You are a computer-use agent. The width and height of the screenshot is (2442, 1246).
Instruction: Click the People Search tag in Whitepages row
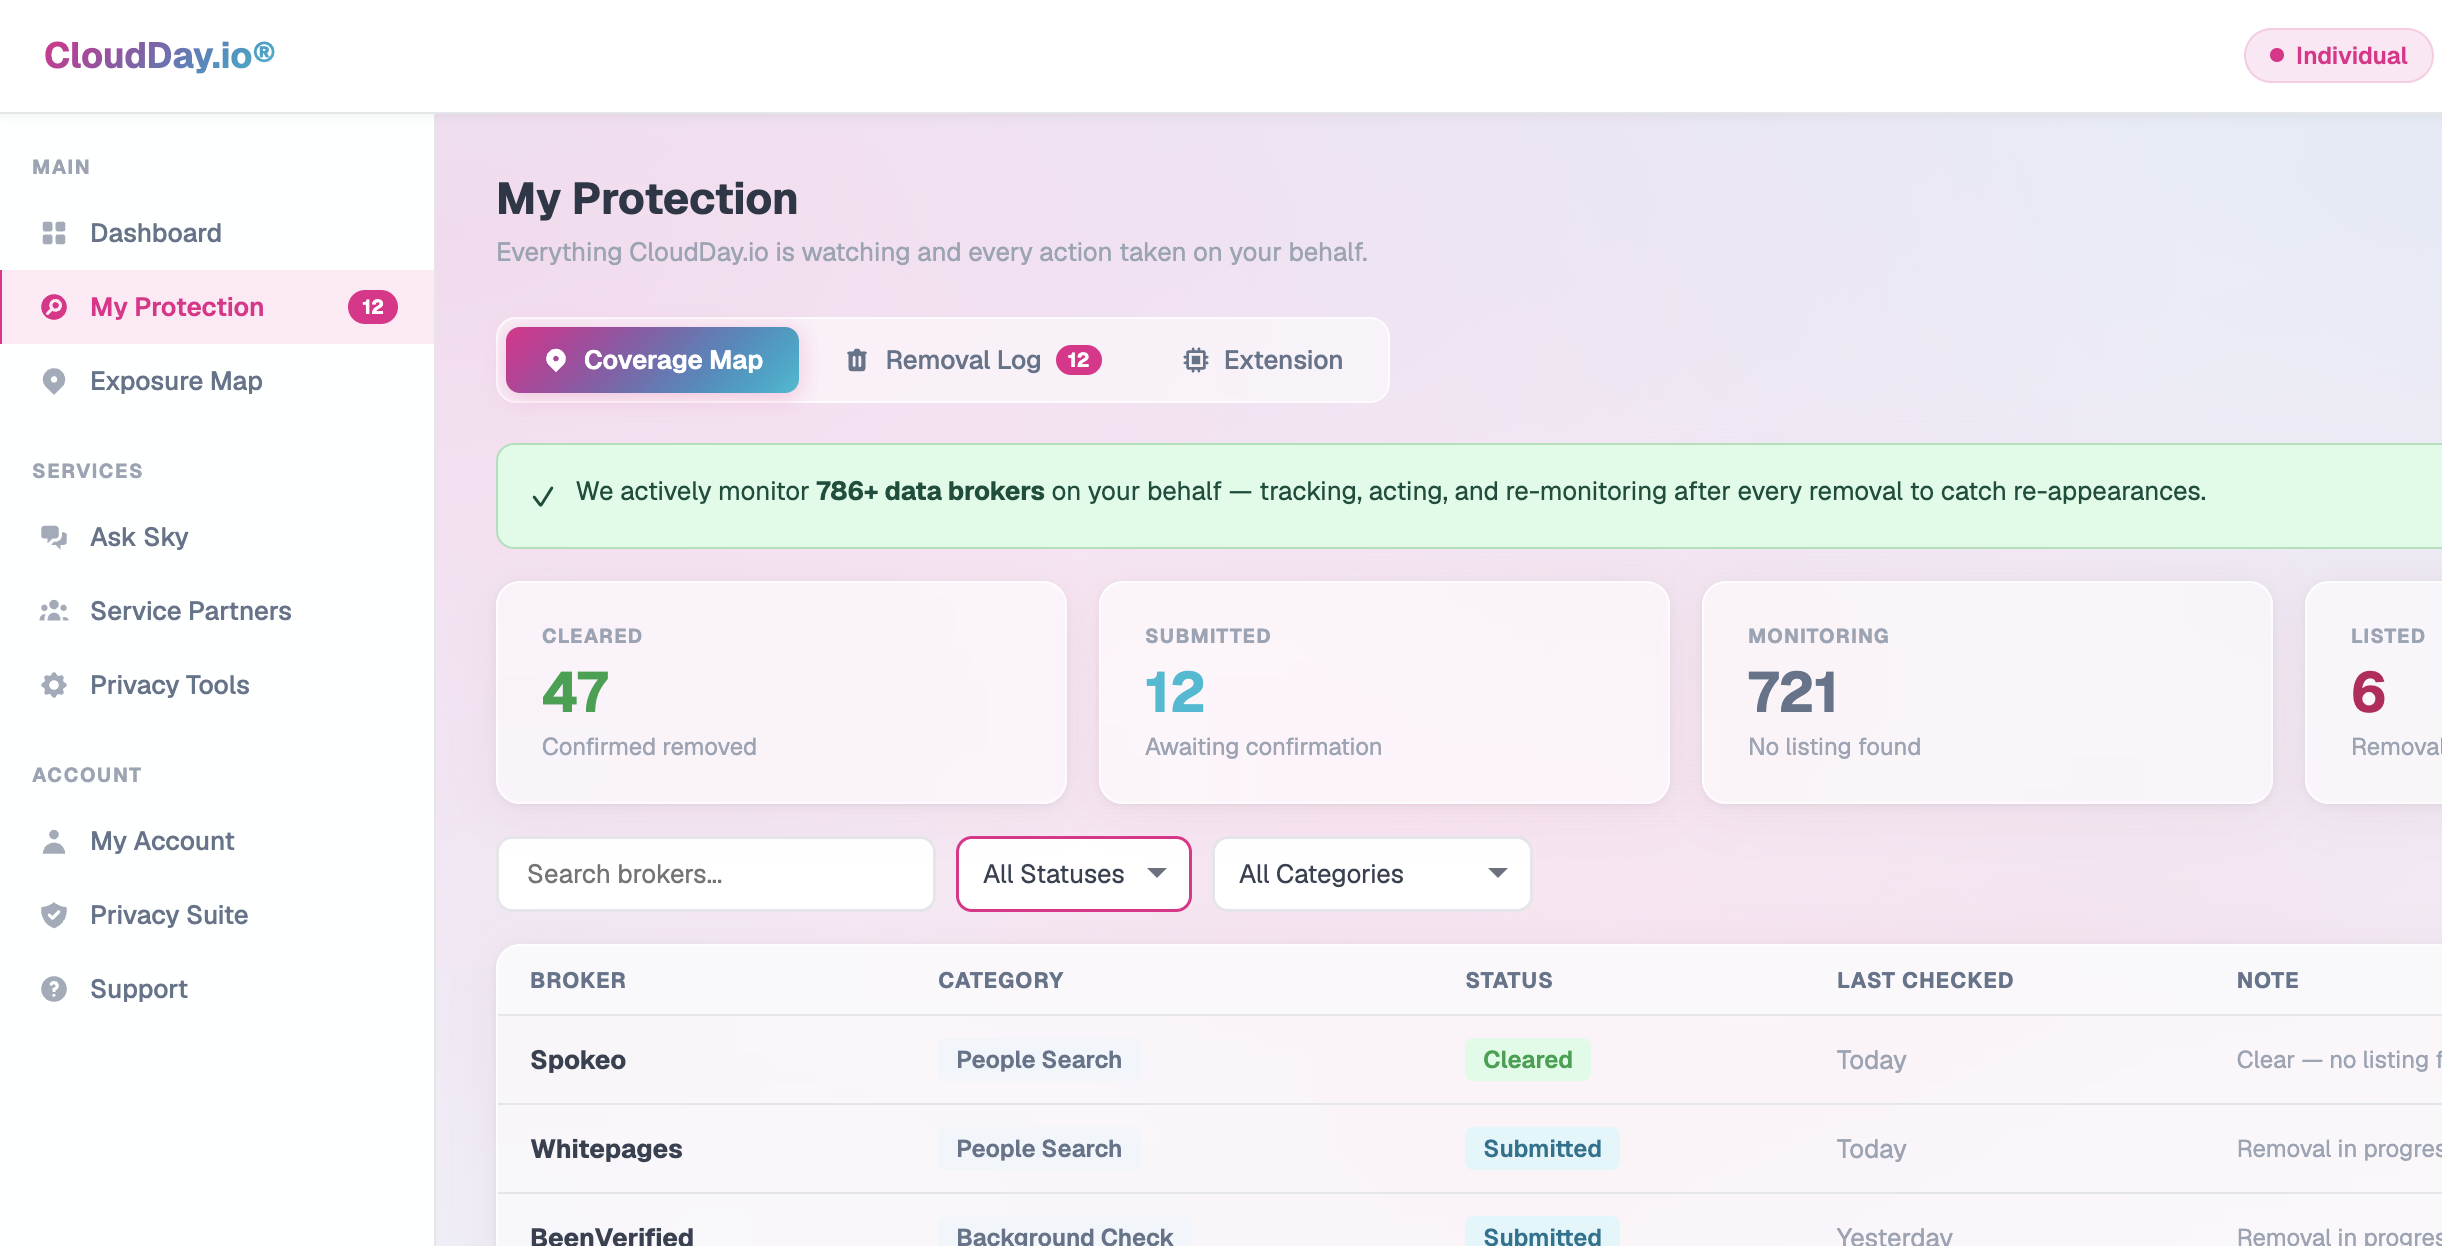pyautogui.click(x=1039, y=1149)
